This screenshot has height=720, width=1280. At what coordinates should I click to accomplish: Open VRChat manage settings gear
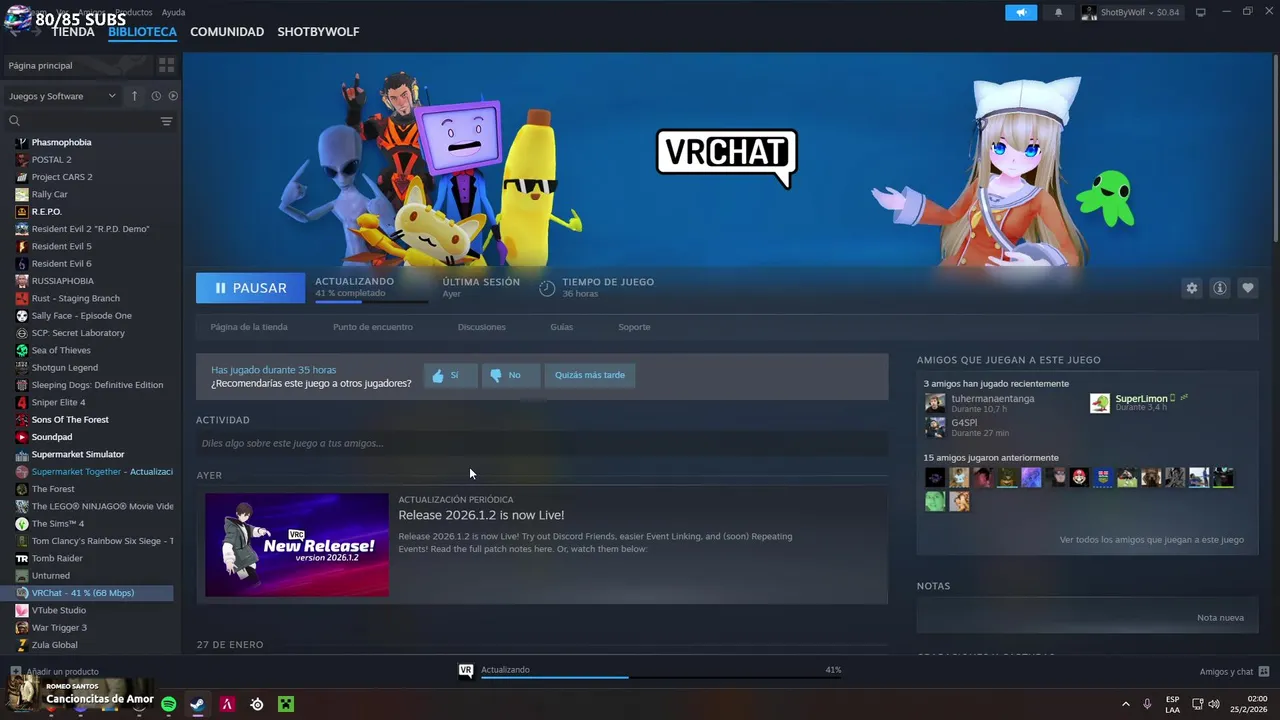(1191, 288)
